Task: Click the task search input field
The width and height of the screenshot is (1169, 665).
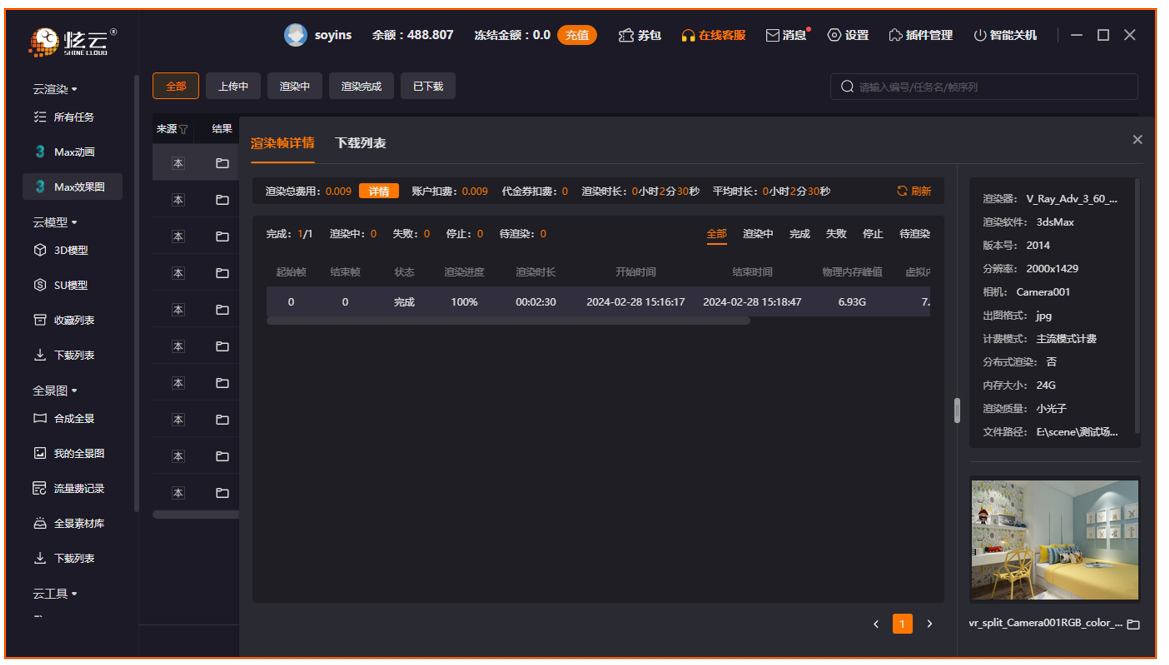Action: 990,87
